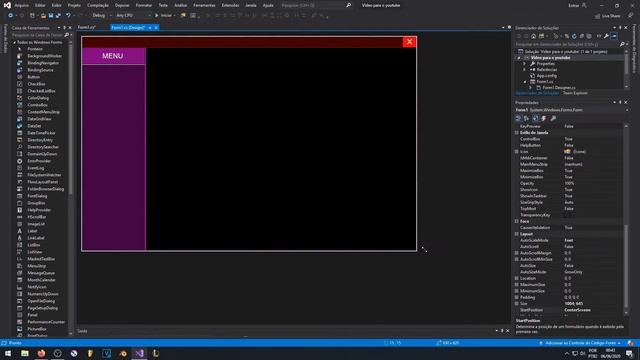This screenshot has height=360, width=640.
Task: Collapse the Form1.cs node in Solution Explorer
Action: click(525, 82)
